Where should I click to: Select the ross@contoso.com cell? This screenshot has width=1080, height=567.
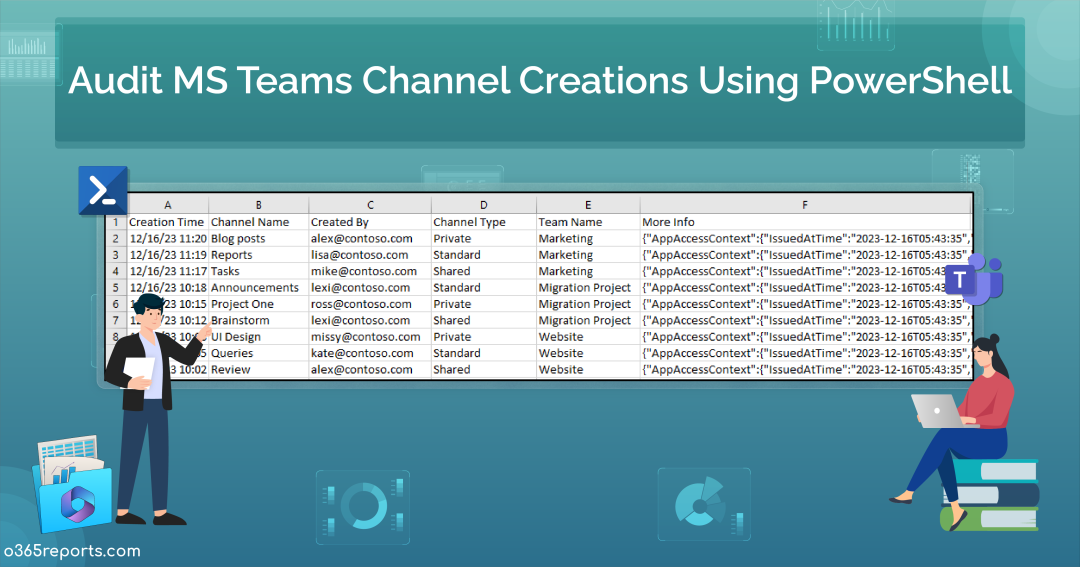(x=370, y=304)
